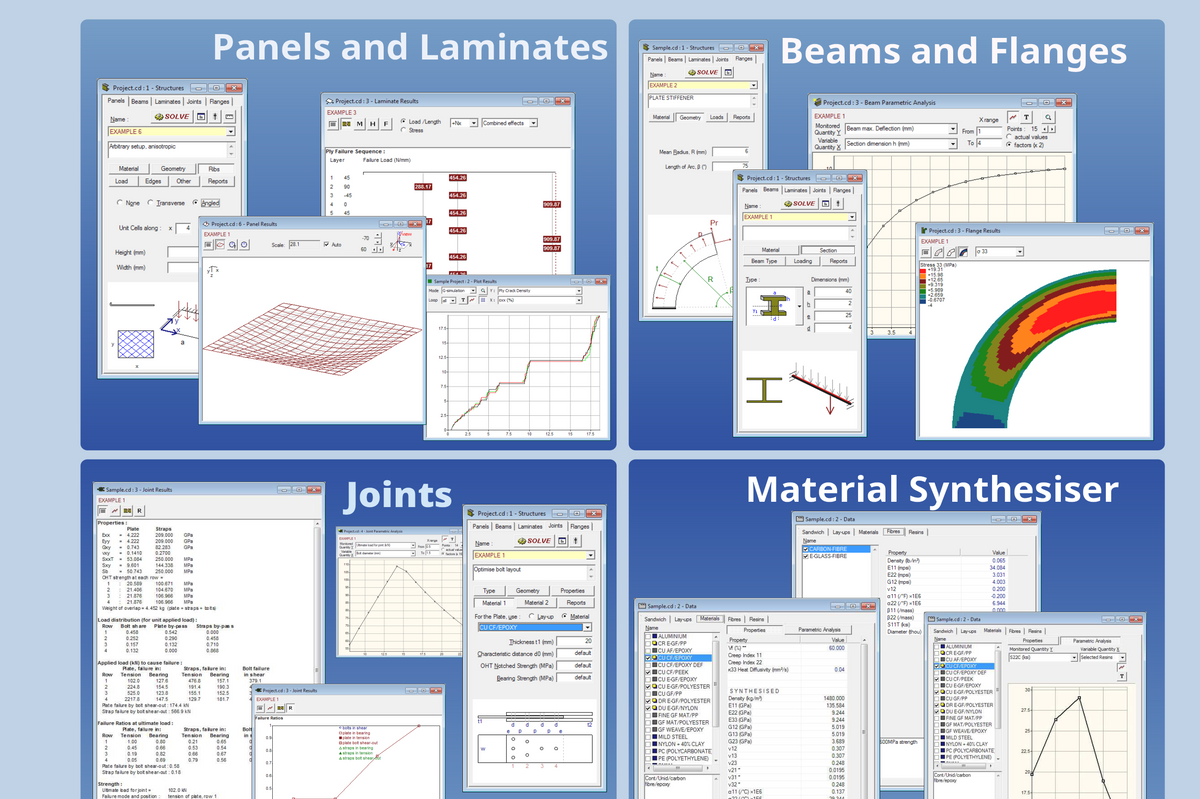Click the orange +15.98 stress legend swatch
Image resolution: width=1200 pixels, height=799 pixels.
coord(923,275)
